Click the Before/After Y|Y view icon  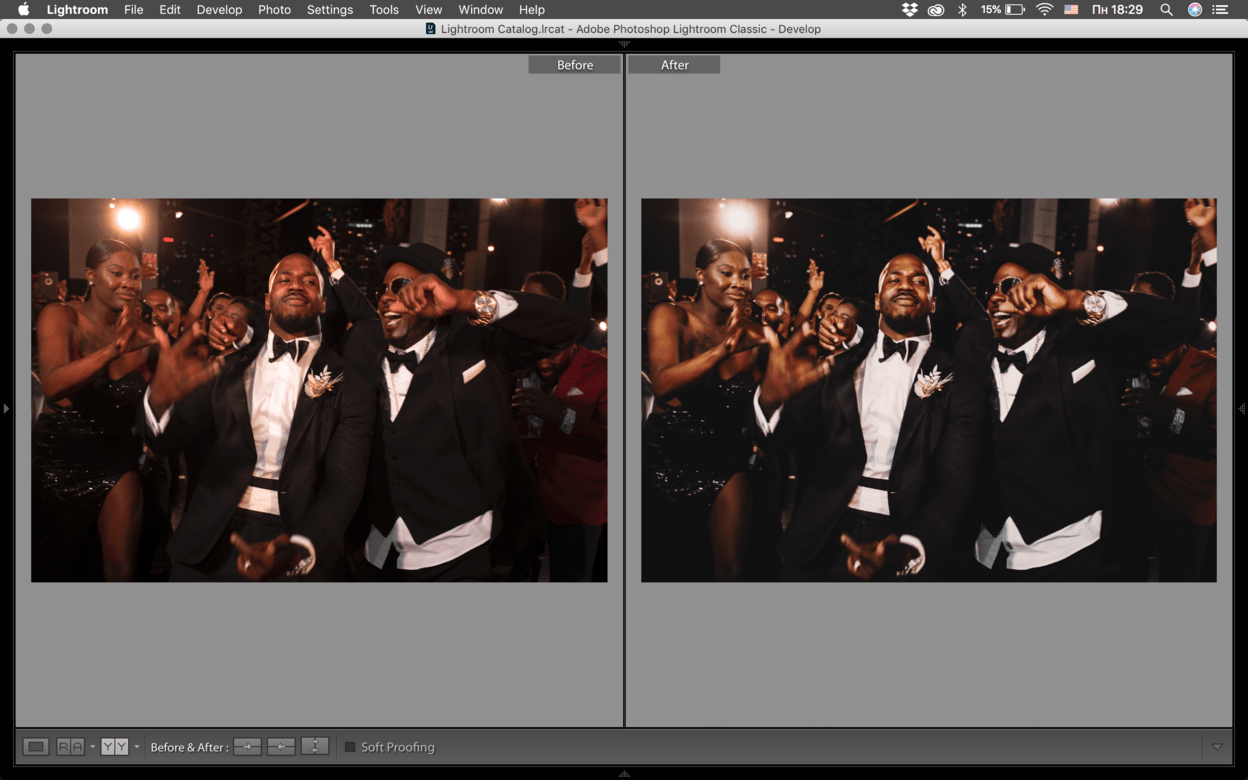(114, 747)
